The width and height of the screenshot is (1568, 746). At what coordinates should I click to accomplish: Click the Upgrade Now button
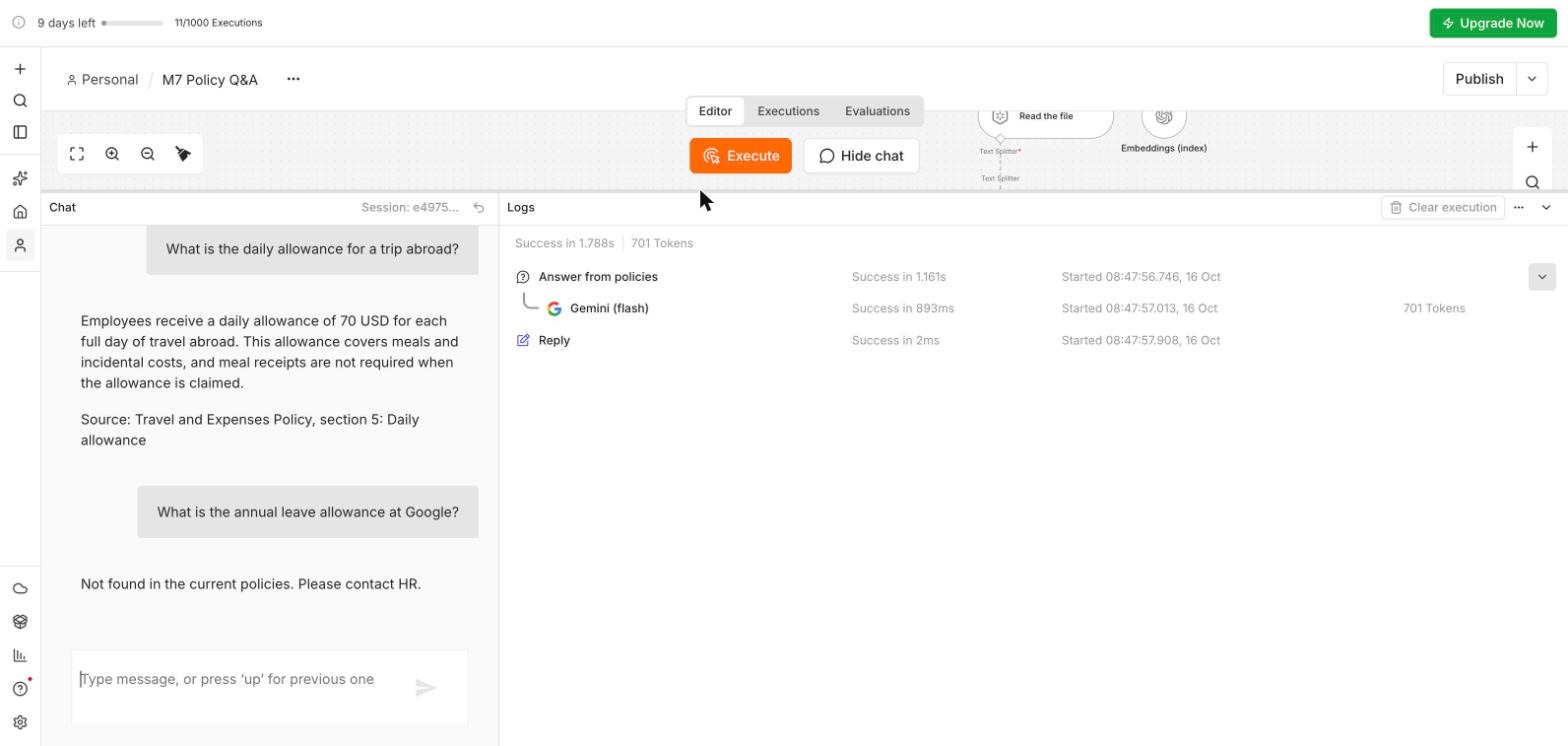(x=1493, y=23)
